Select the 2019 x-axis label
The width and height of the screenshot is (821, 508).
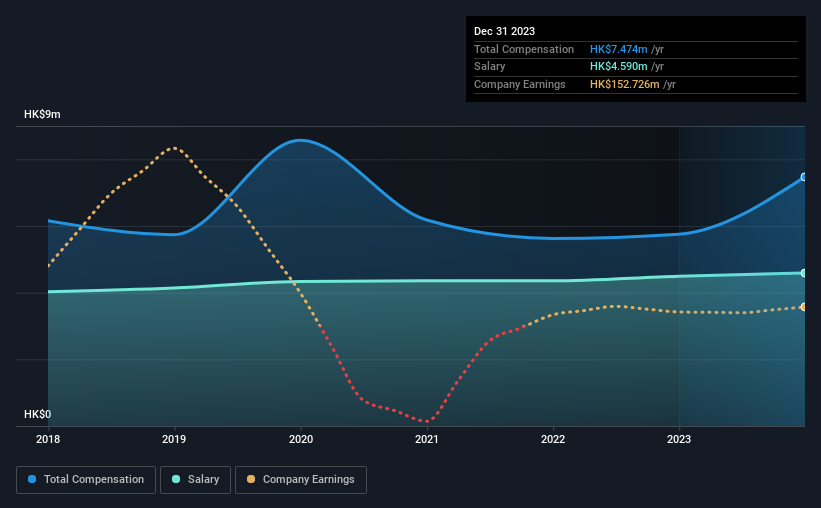[x=174, y=439]
